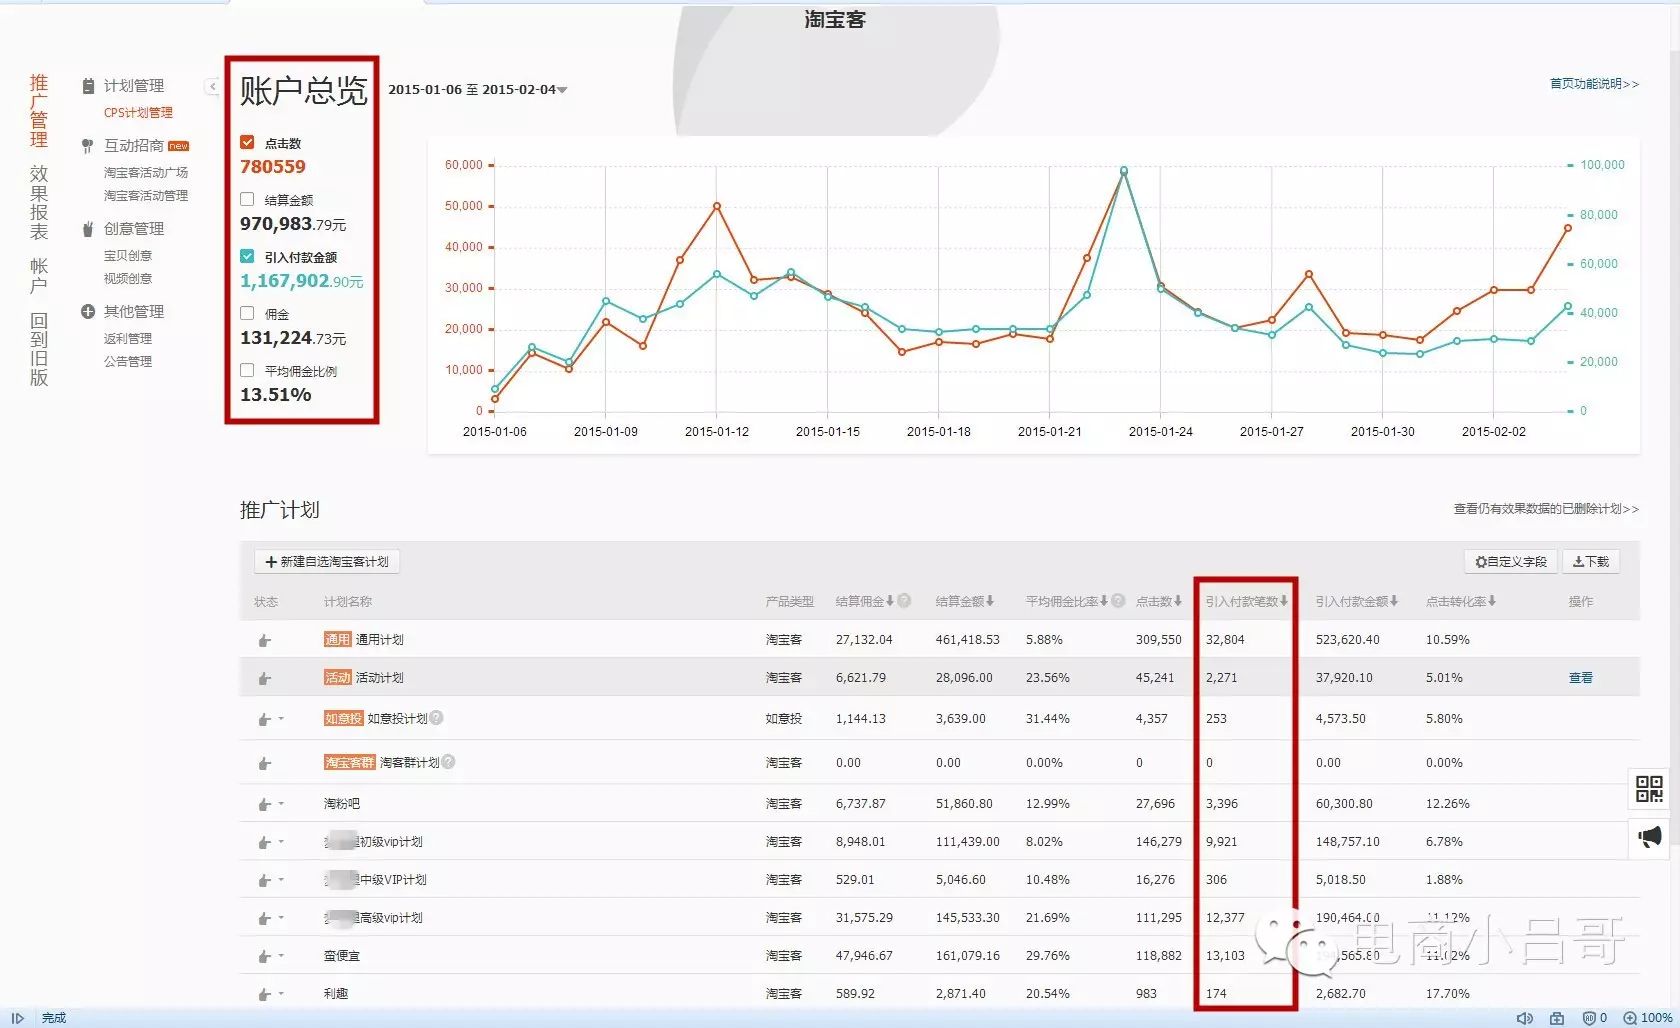This screenshot has width=1680, height=1028.
Task: Open 查看仍有效果数据的已删除计划>> link
Action: pos(1546,509)
